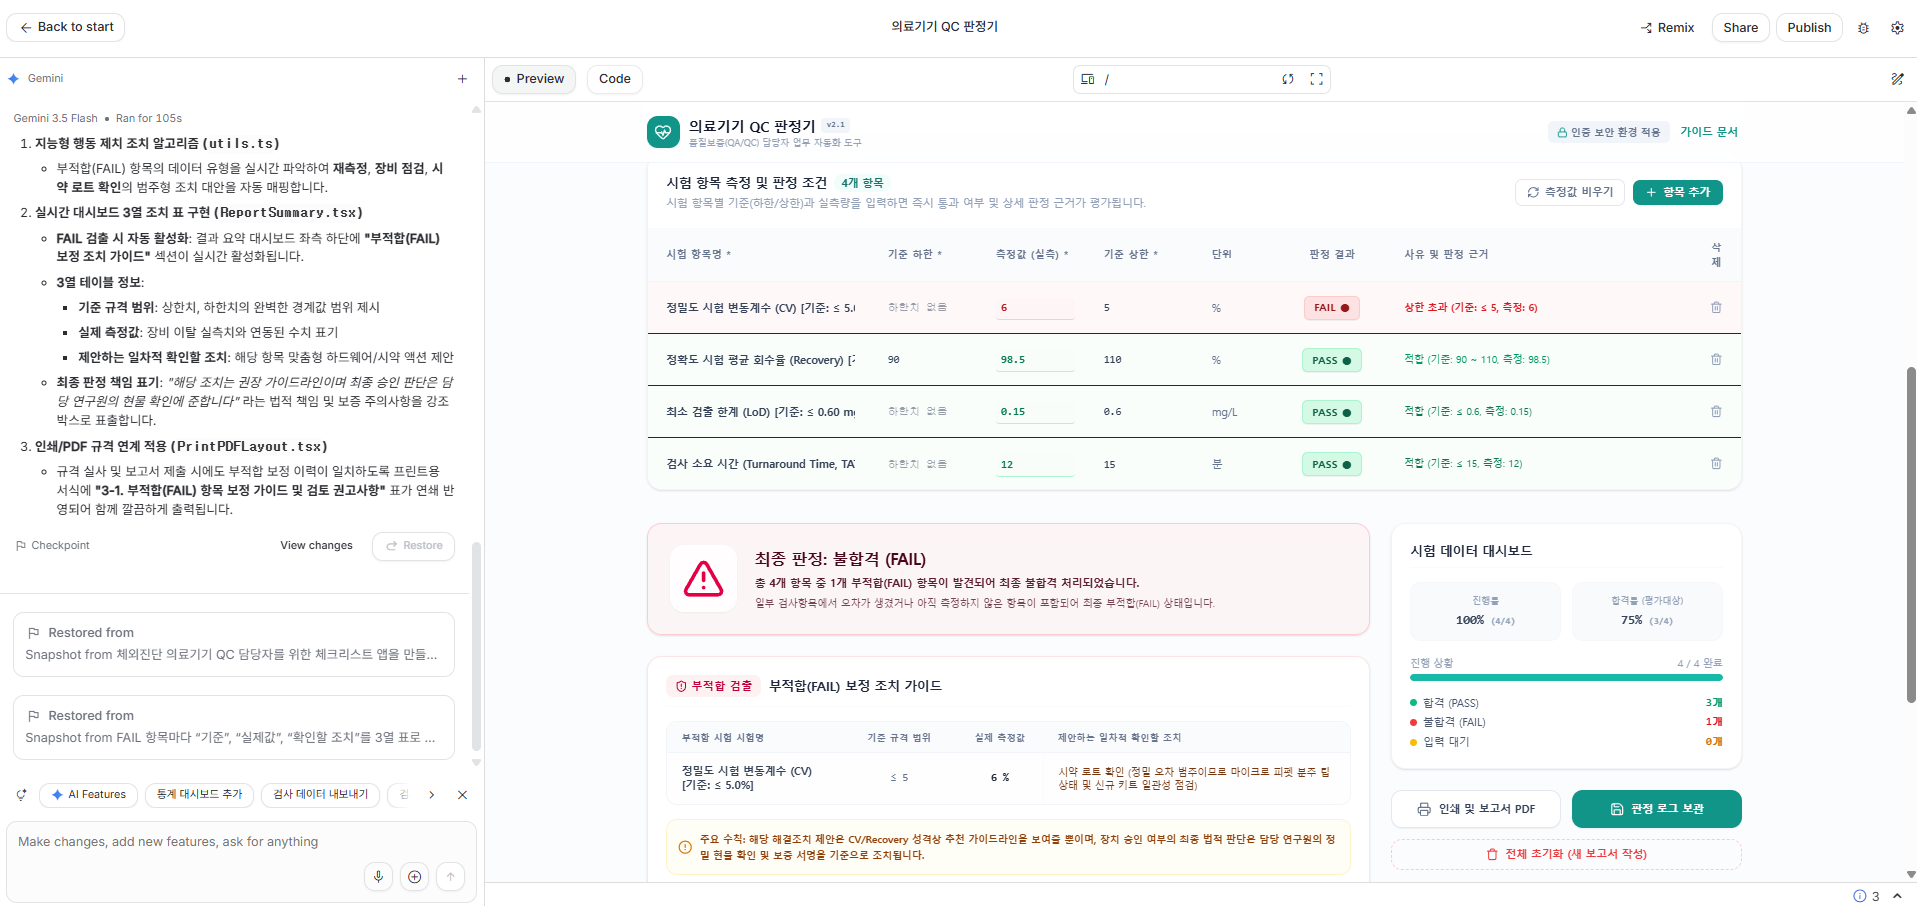Click the annotate pencil icon

(x=1897, y=79)
